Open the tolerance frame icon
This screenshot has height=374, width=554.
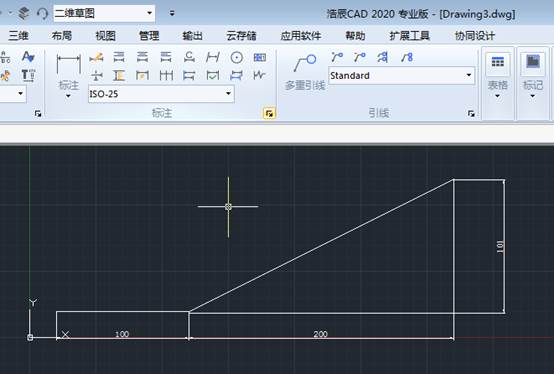coord(260,57)
